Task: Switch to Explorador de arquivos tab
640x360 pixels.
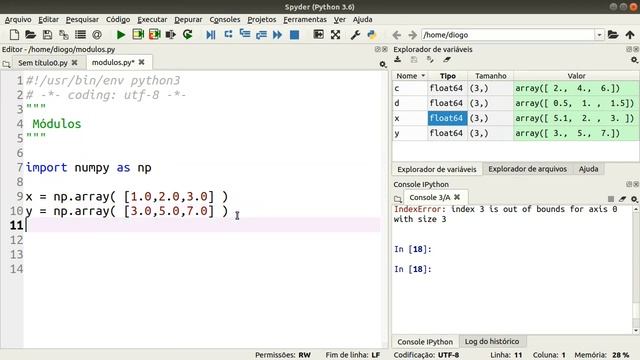Action: tap(527, 169)
